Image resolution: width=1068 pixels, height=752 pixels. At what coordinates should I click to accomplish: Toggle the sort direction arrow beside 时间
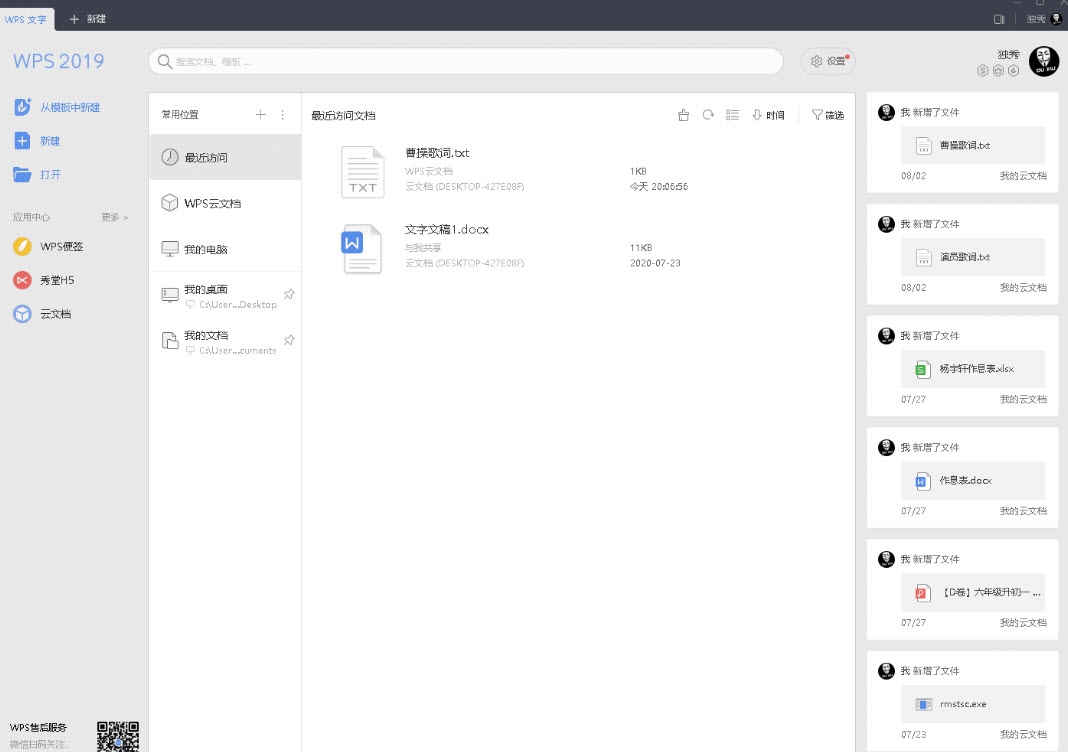(x=757, y=114)
